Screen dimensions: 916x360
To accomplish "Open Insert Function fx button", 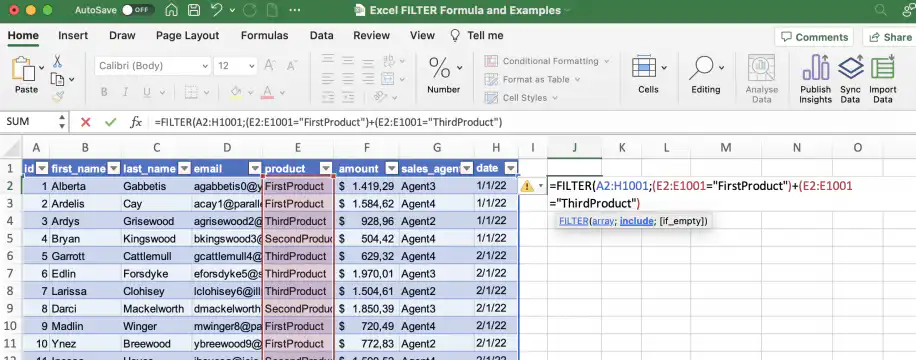I will pos(136,122).
